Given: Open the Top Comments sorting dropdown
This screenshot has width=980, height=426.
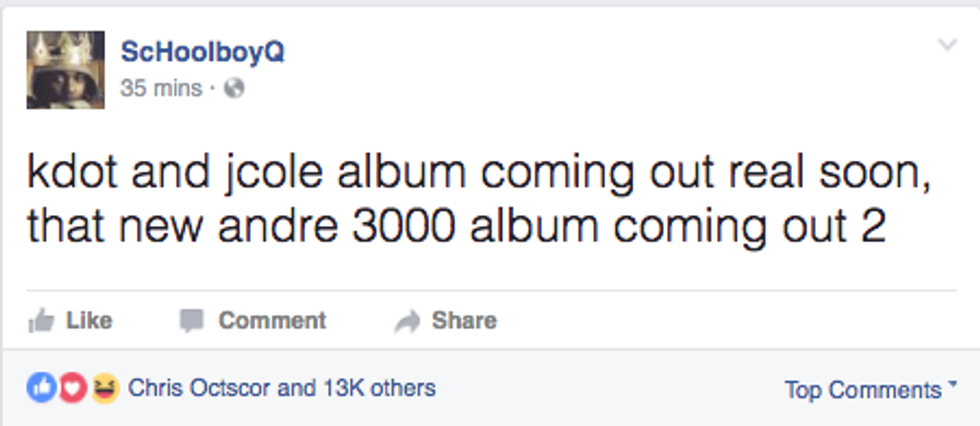Looking at the screenshot, I should (862, 389).
